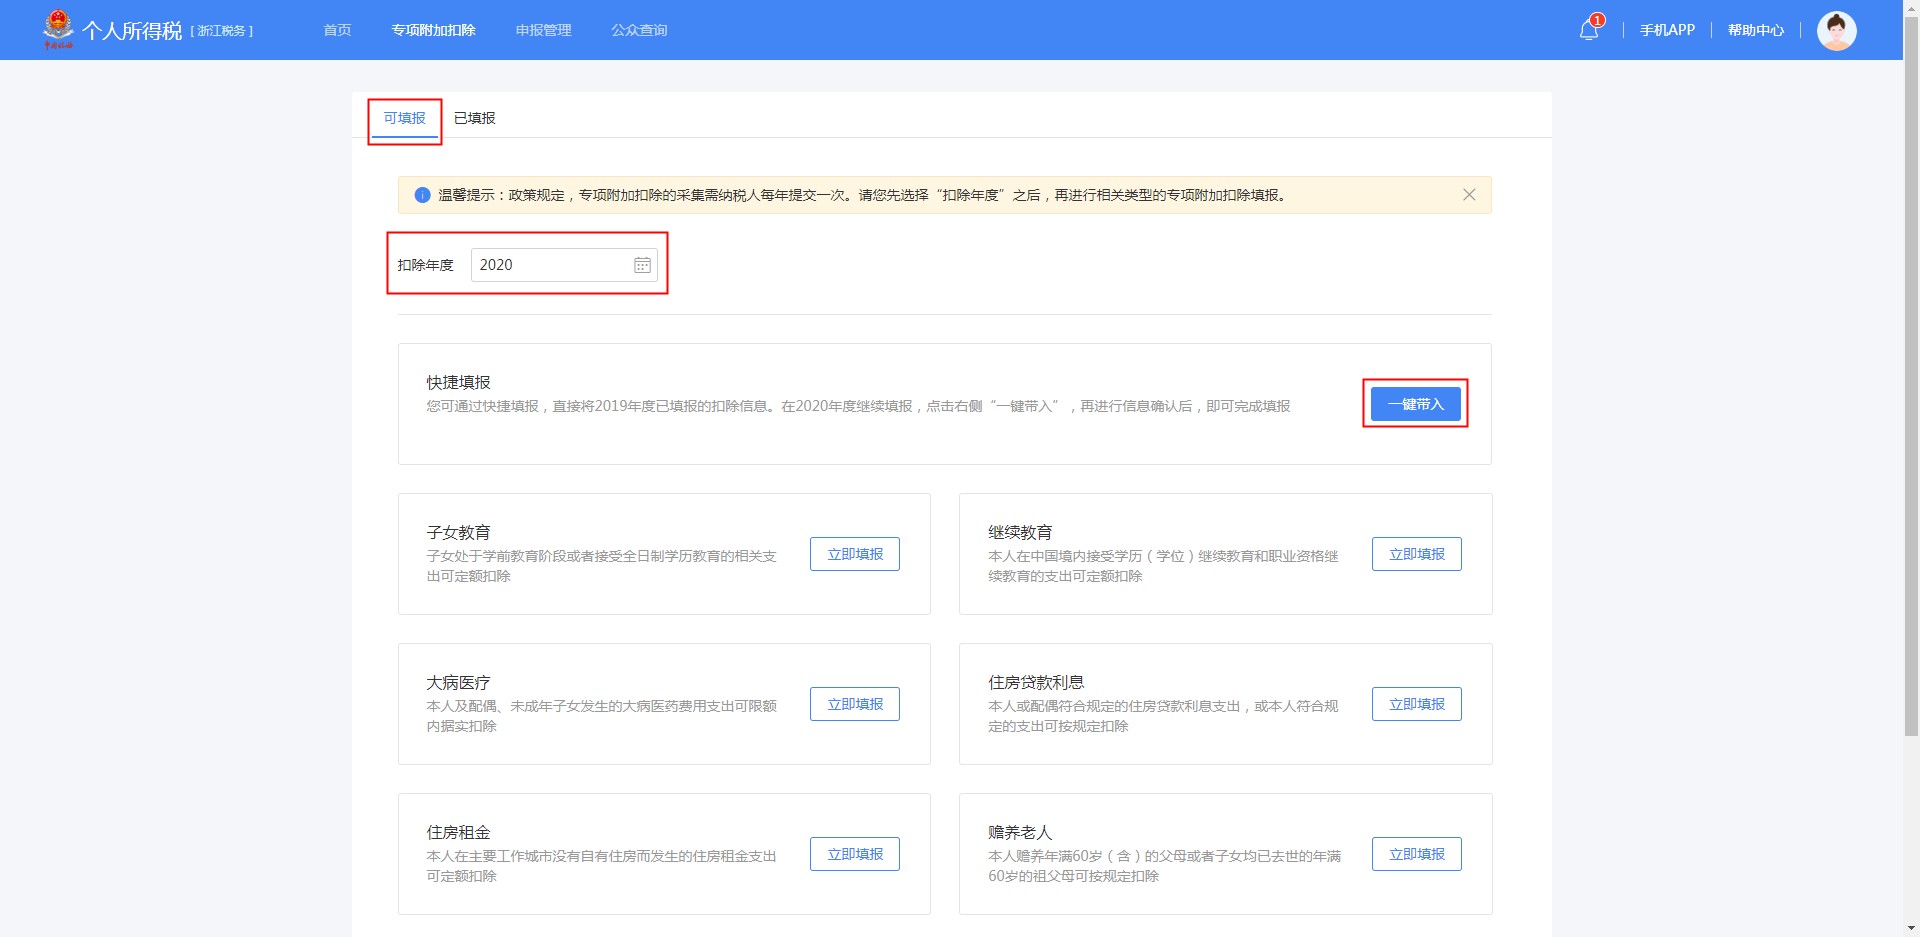Open the notification bell with badge
The image size is (1920, 937).
[1588, 30]
